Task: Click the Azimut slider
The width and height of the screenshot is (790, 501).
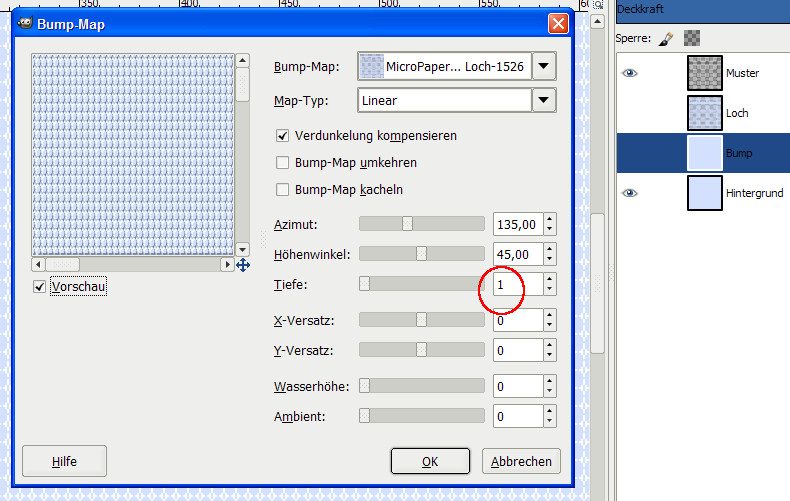Action: pyautogui.click(x=421, y=224)
